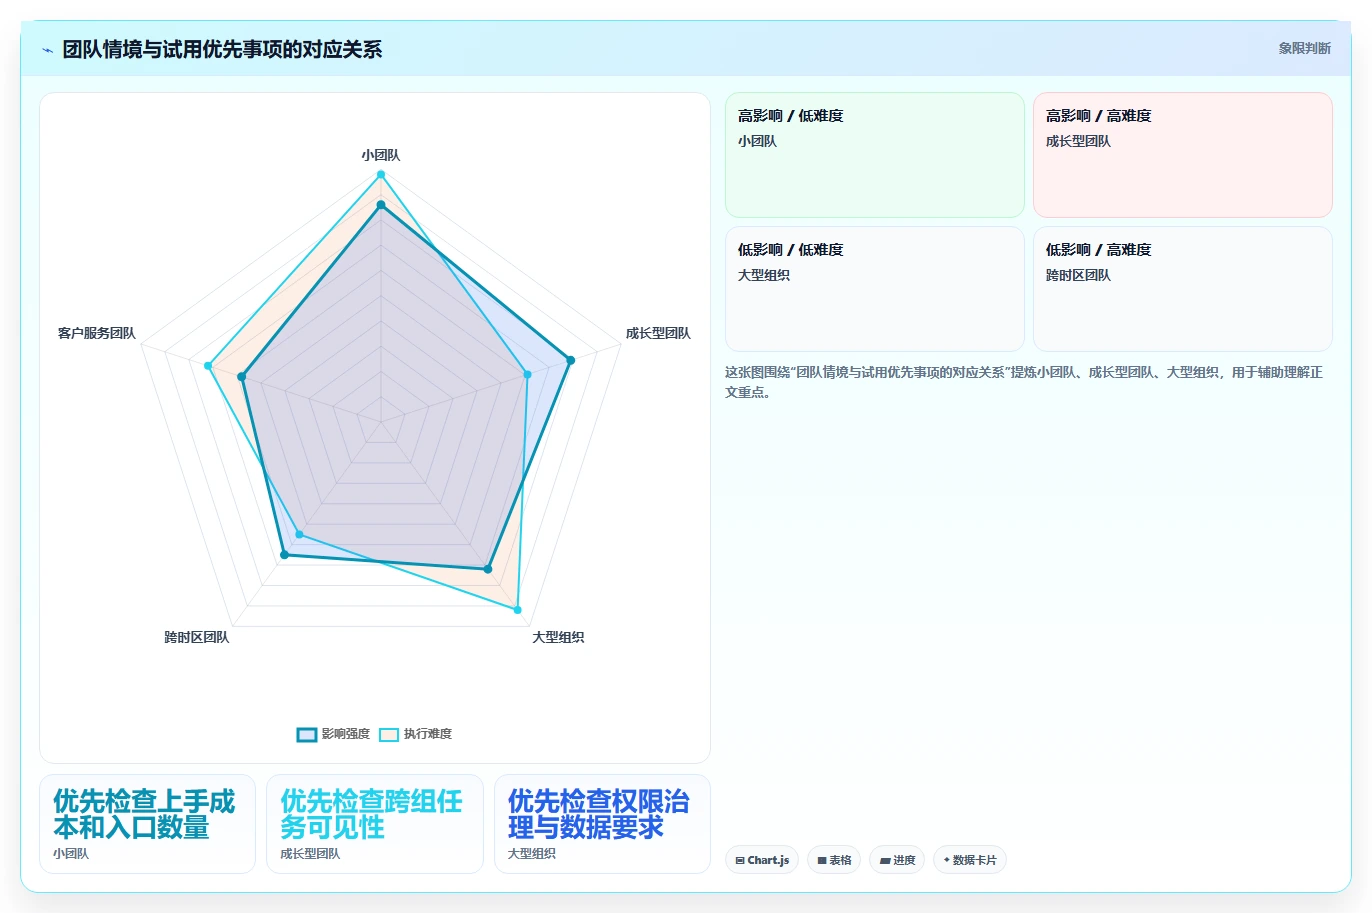Click the page title 团队情境与试用优先事项的对应关系
This screenshot has width=1372, height=913.
(x=222, y=49)
